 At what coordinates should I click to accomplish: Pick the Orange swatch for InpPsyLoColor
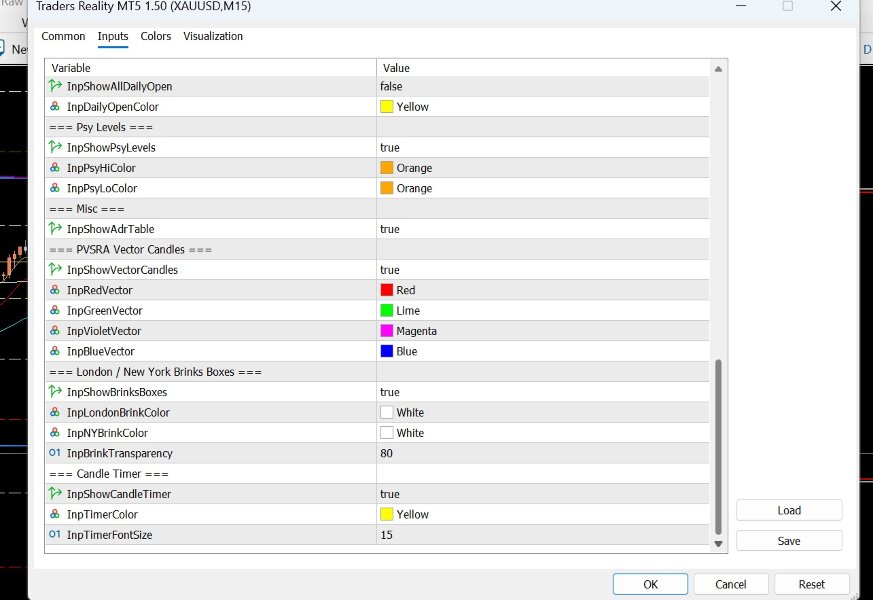[386, 188]
